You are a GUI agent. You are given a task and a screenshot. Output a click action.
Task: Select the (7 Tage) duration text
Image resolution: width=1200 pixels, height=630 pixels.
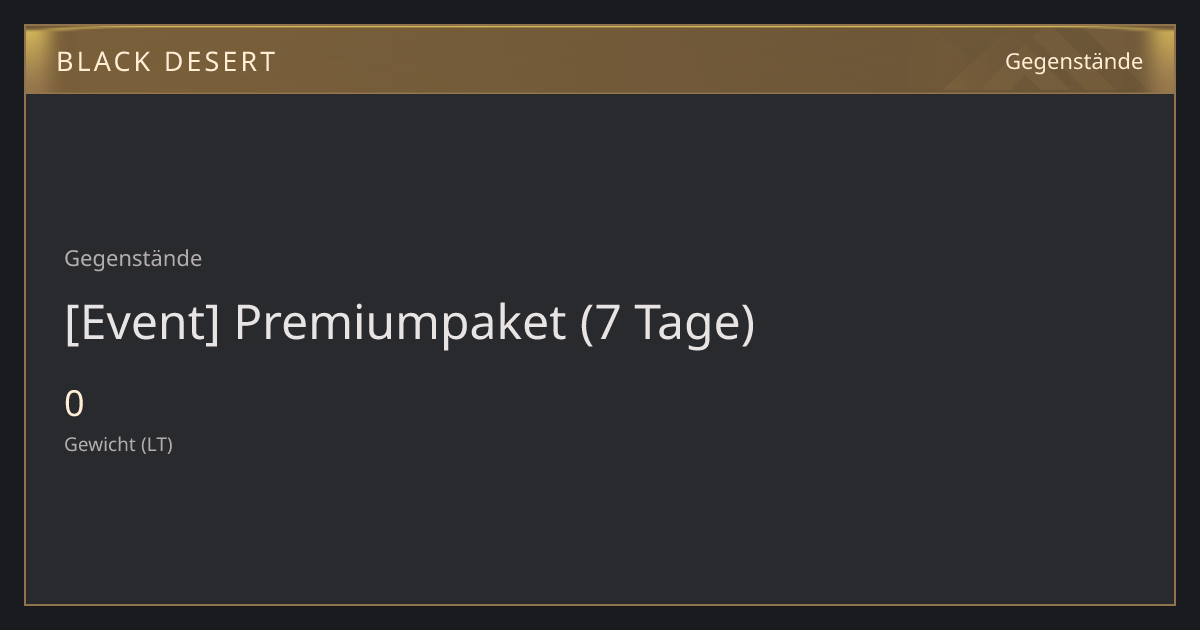click(x=667, y=323)
